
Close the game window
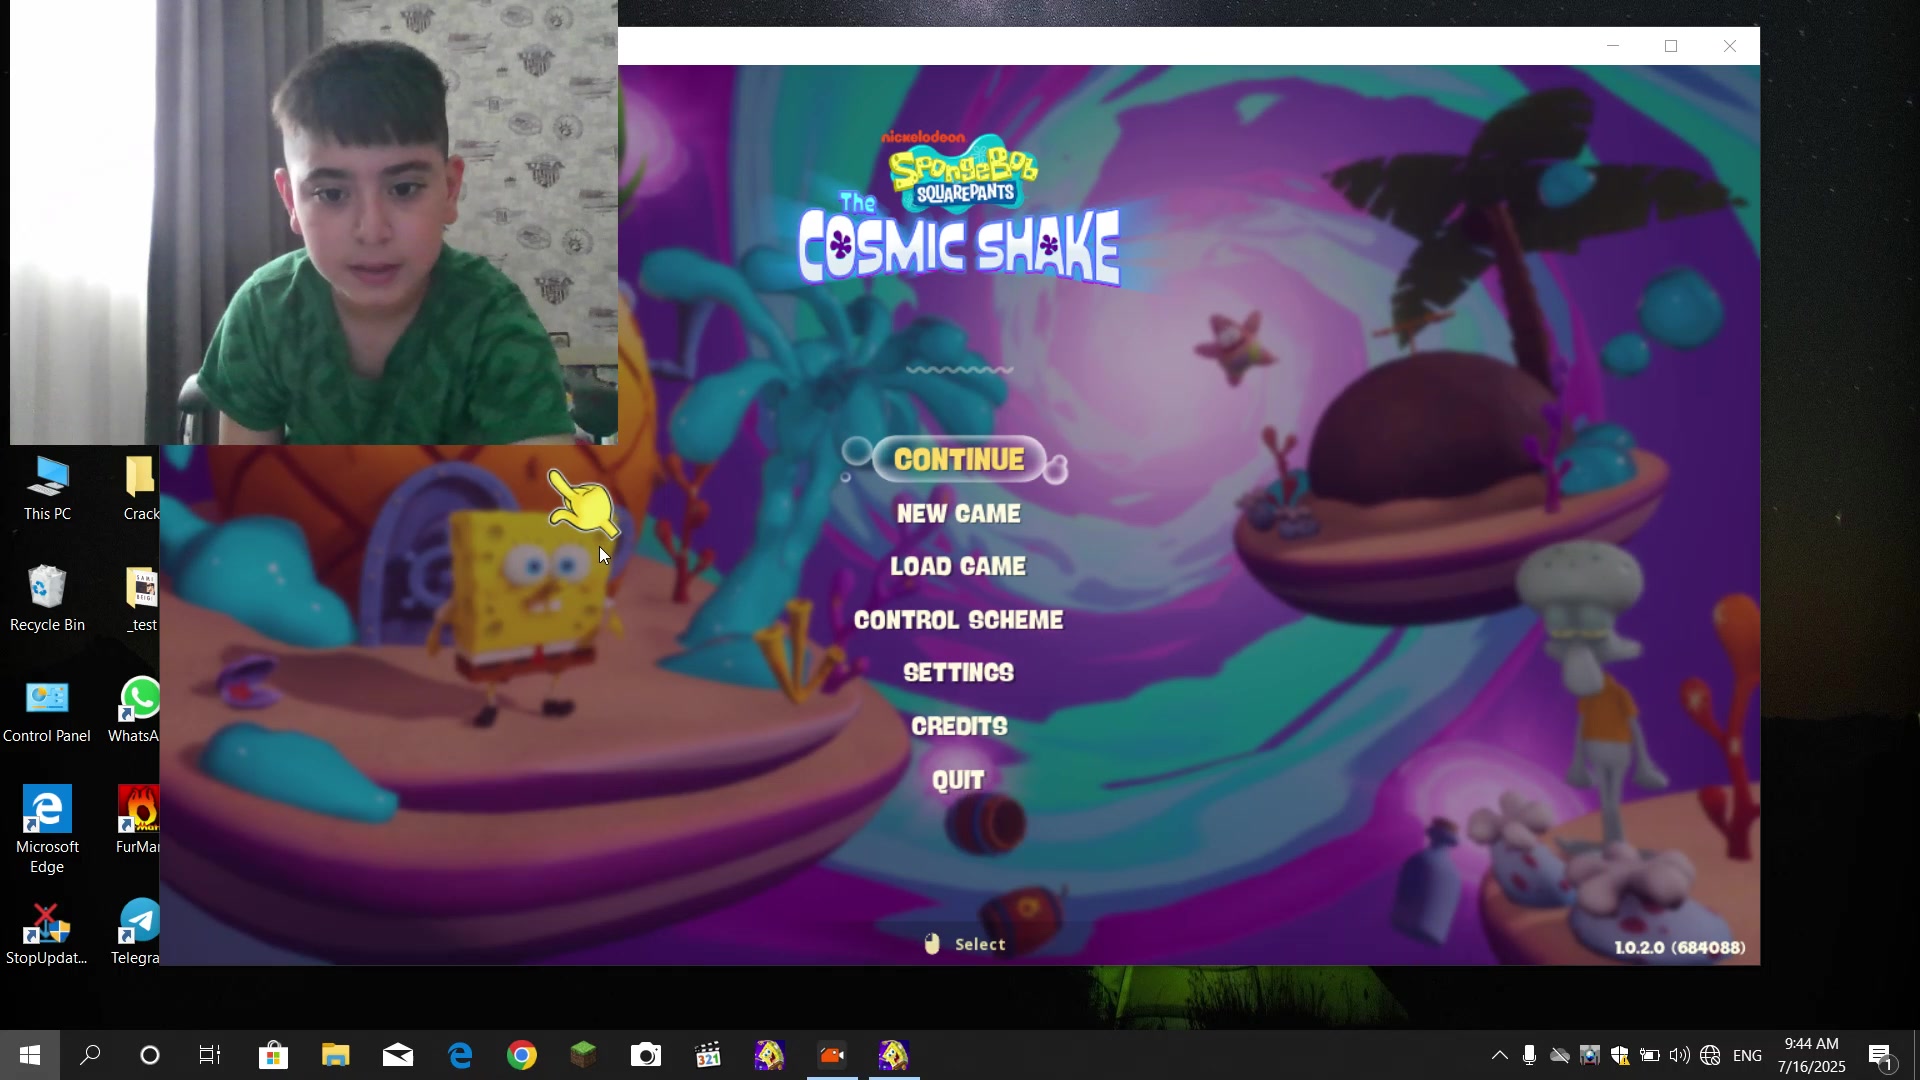(x=1730, y=46)
